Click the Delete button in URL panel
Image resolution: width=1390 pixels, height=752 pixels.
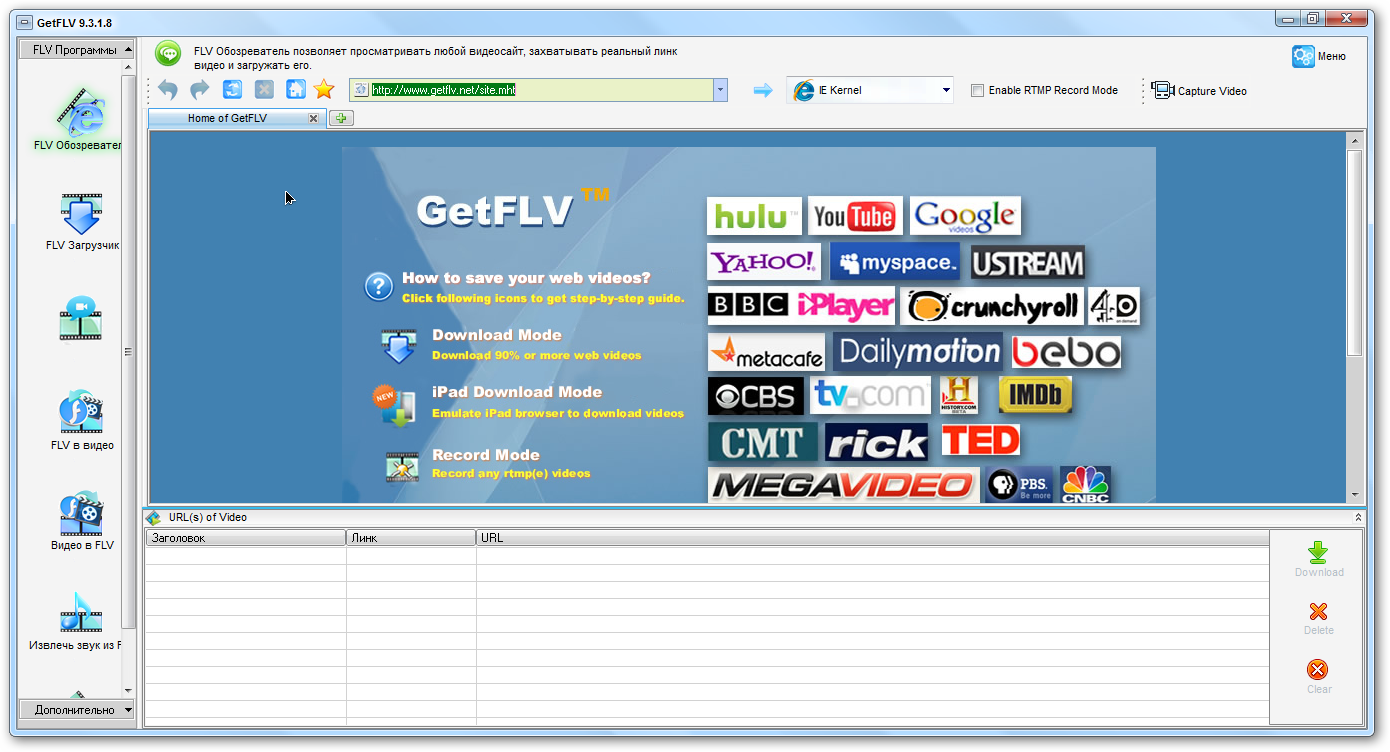point(1319,618)
